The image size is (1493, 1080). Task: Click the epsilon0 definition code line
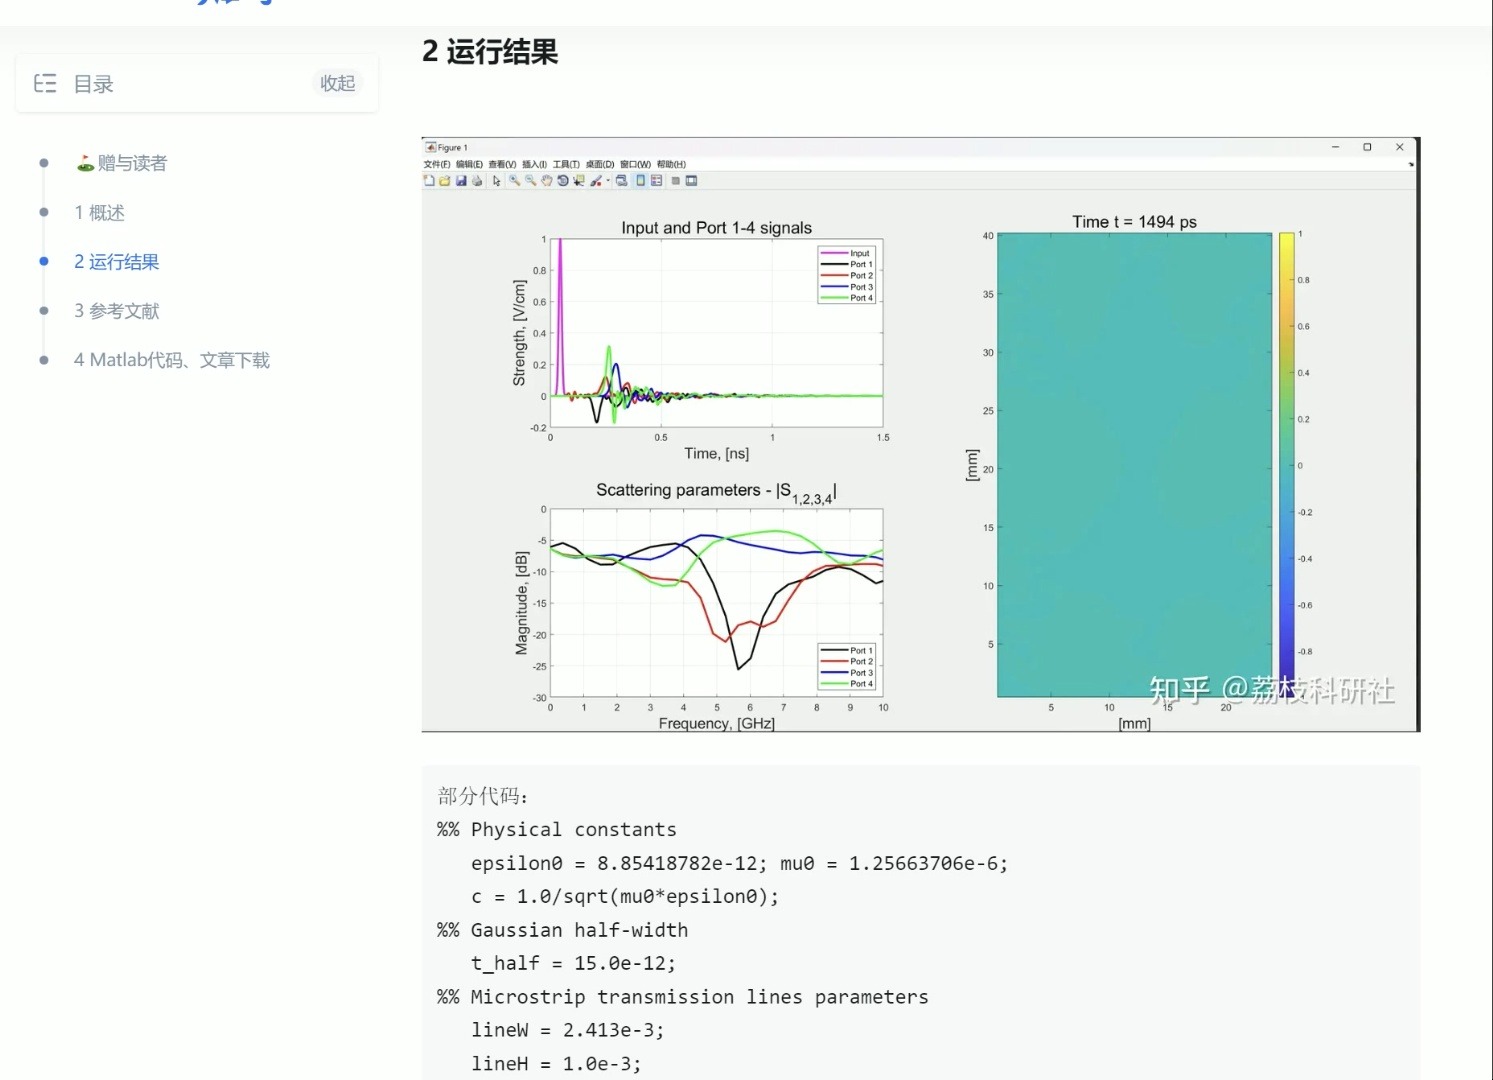click(739, 863)
